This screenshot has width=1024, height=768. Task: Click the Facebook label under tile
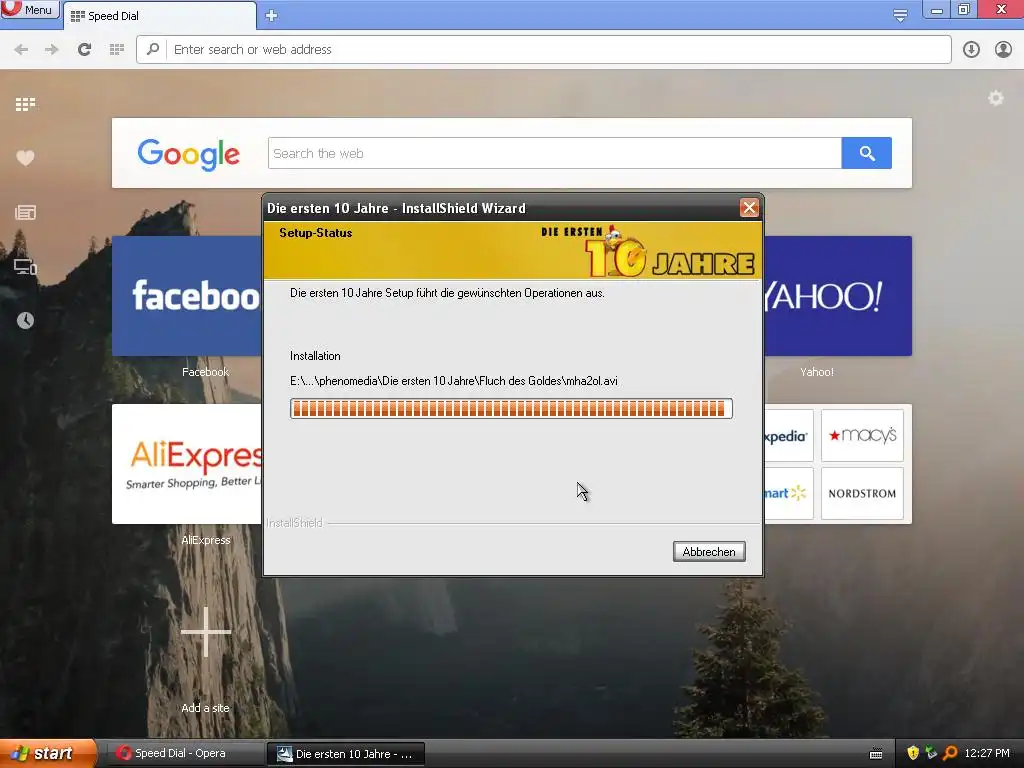[x=205, y=372]
